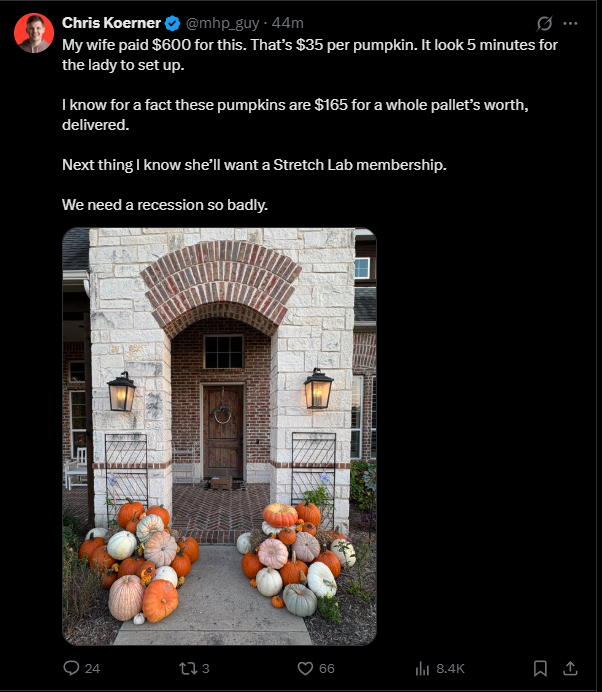Click the repost count 3
The image size is (602, 692).
point(206,669)
